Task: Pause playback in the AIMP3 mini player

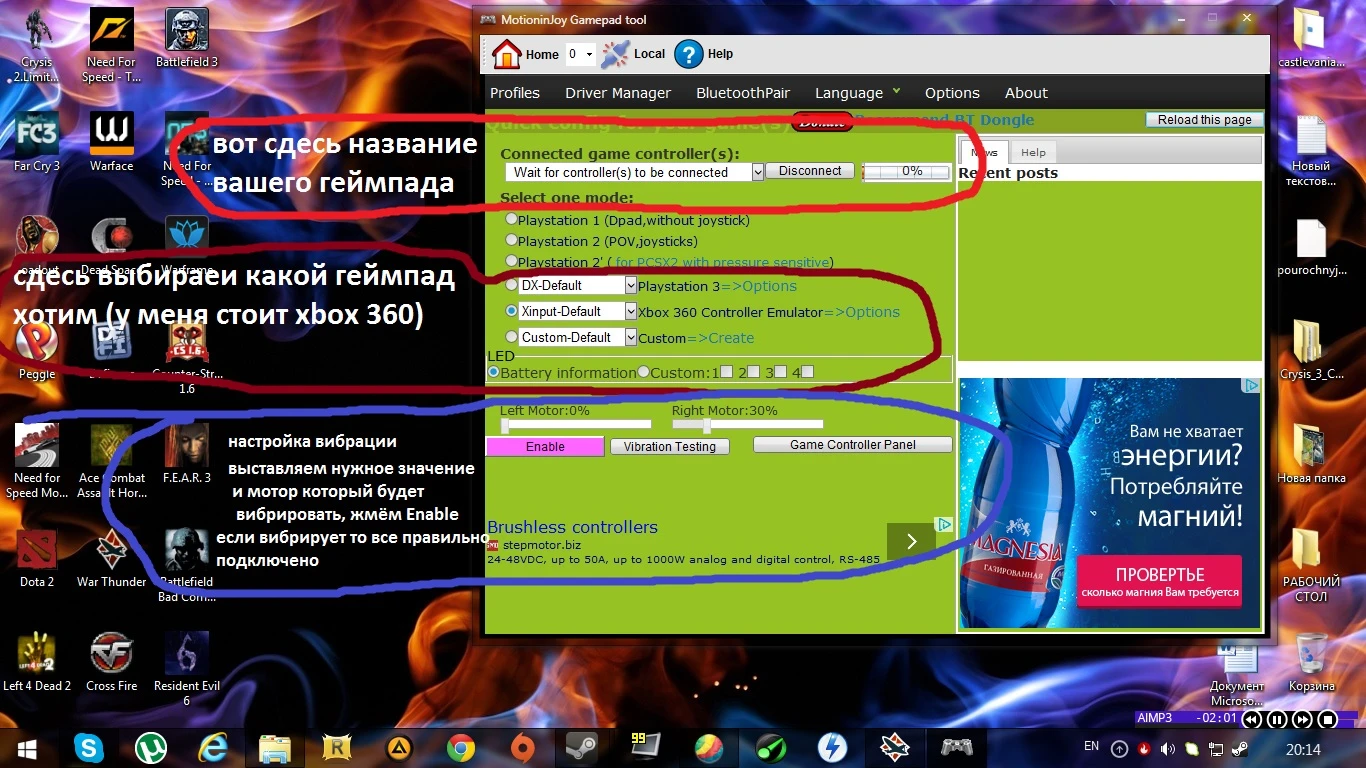Action: pyautogui.click(x=1277, y=719)
